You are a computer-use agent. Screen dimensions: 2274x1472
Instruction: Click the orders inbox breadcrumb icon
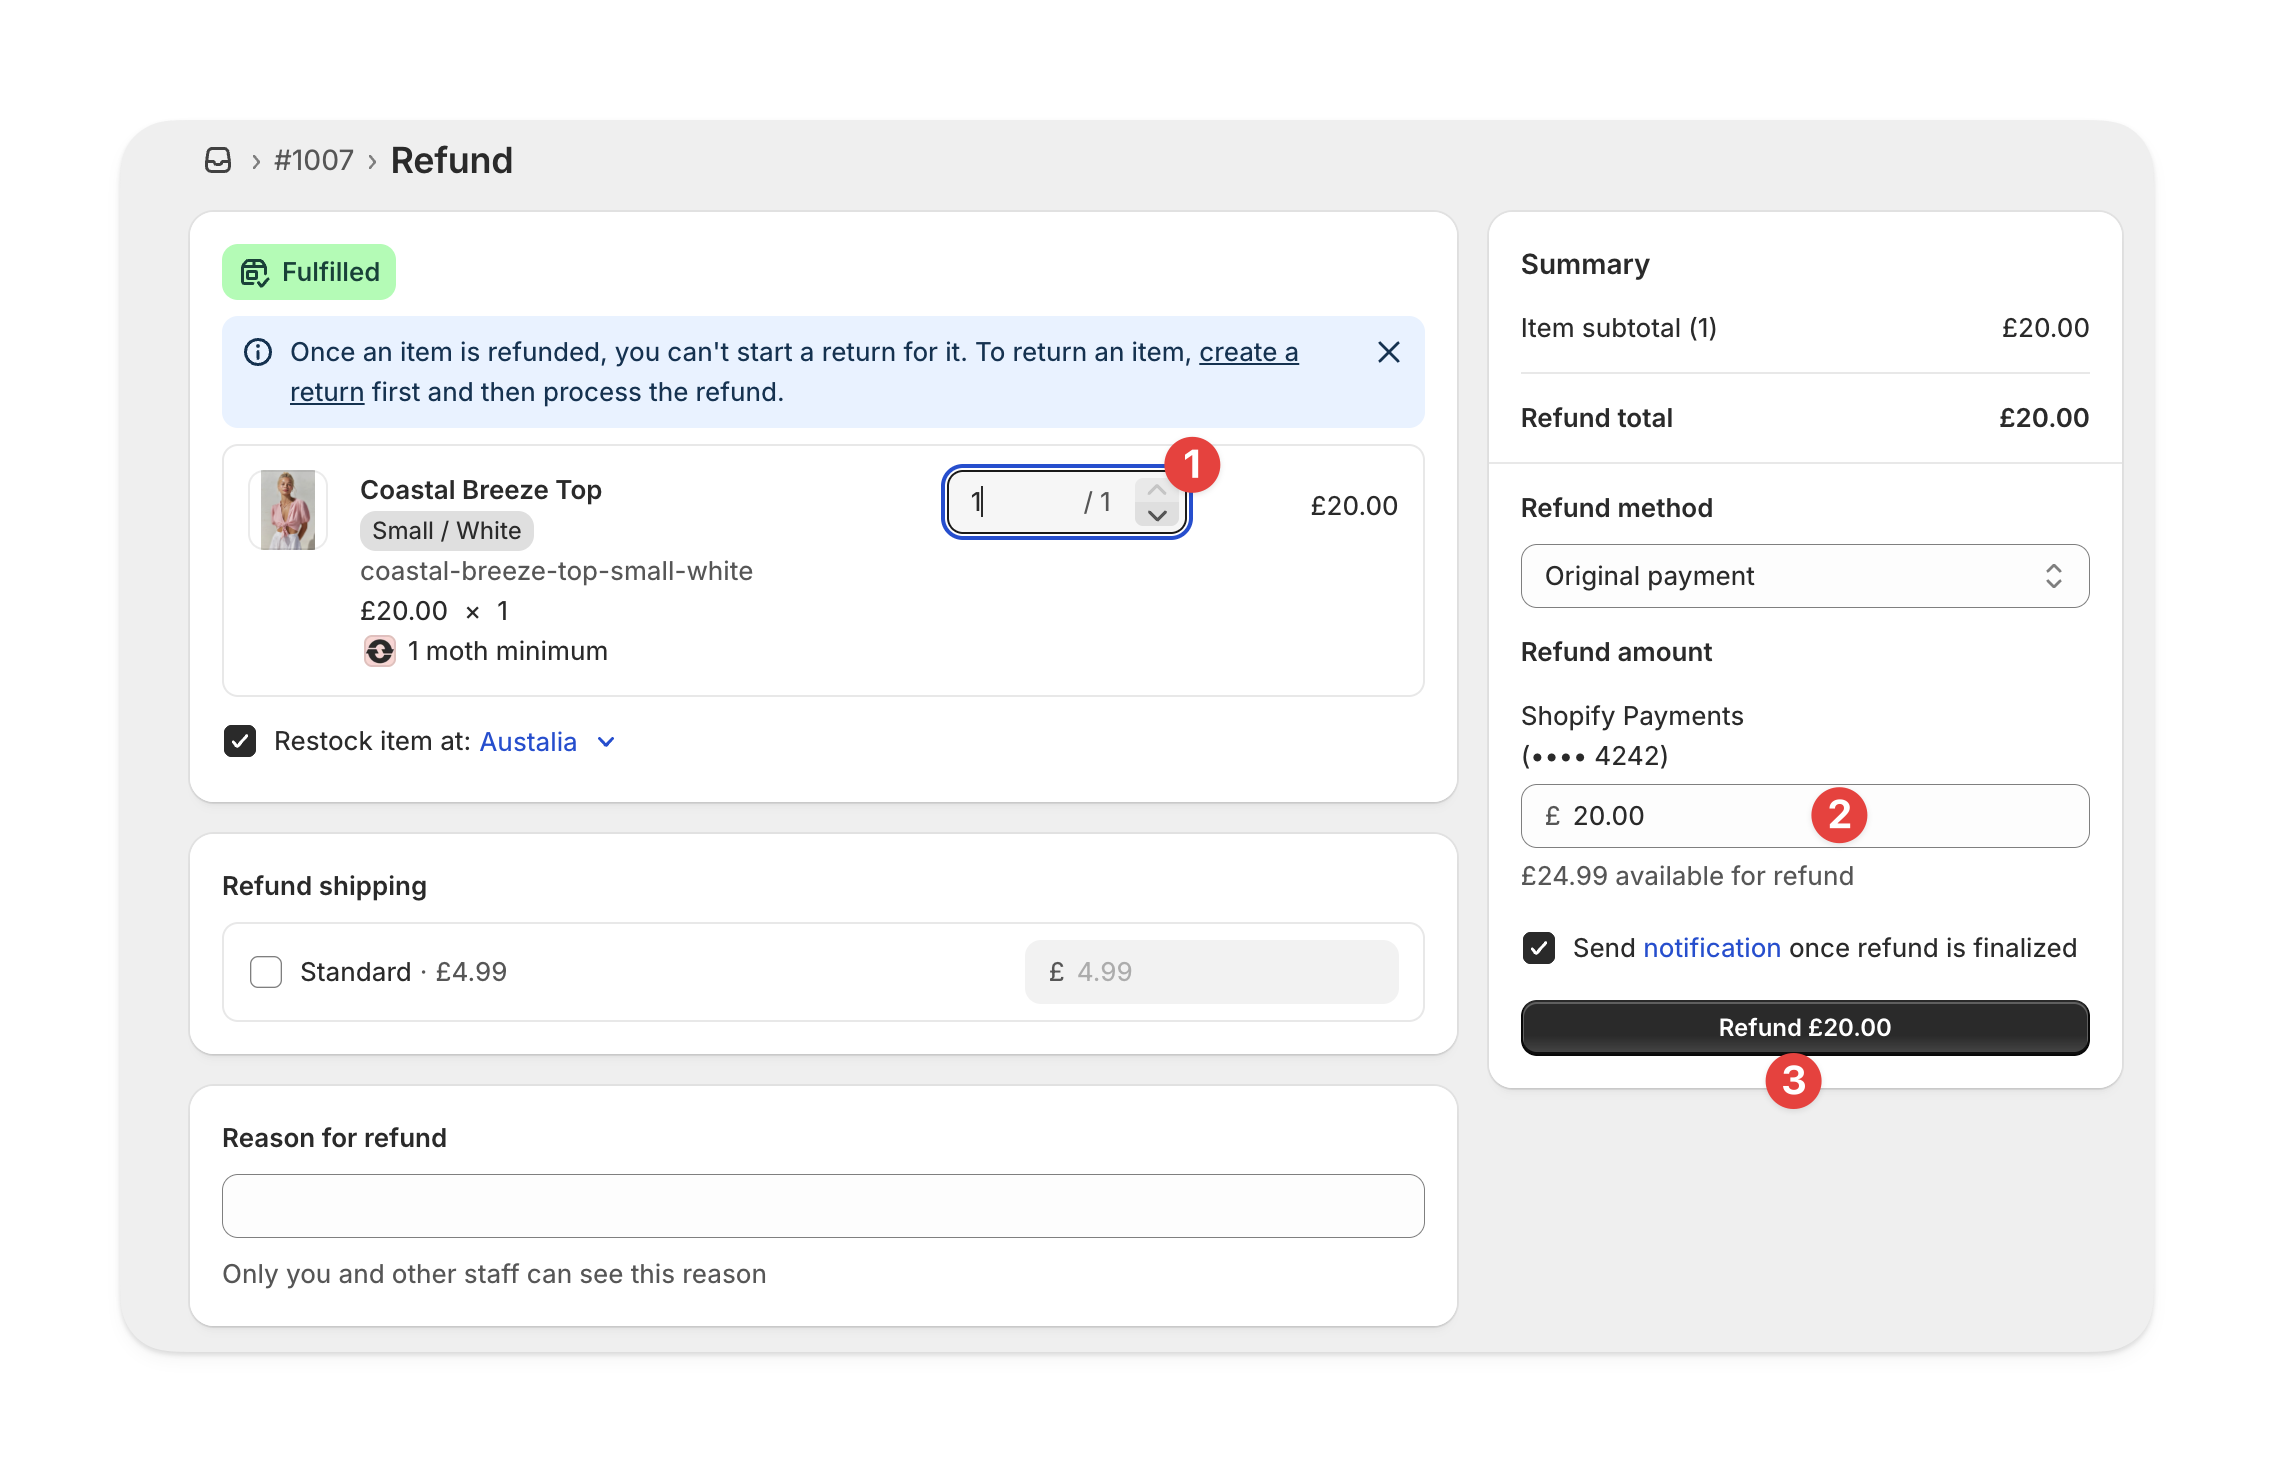(218, 160)
